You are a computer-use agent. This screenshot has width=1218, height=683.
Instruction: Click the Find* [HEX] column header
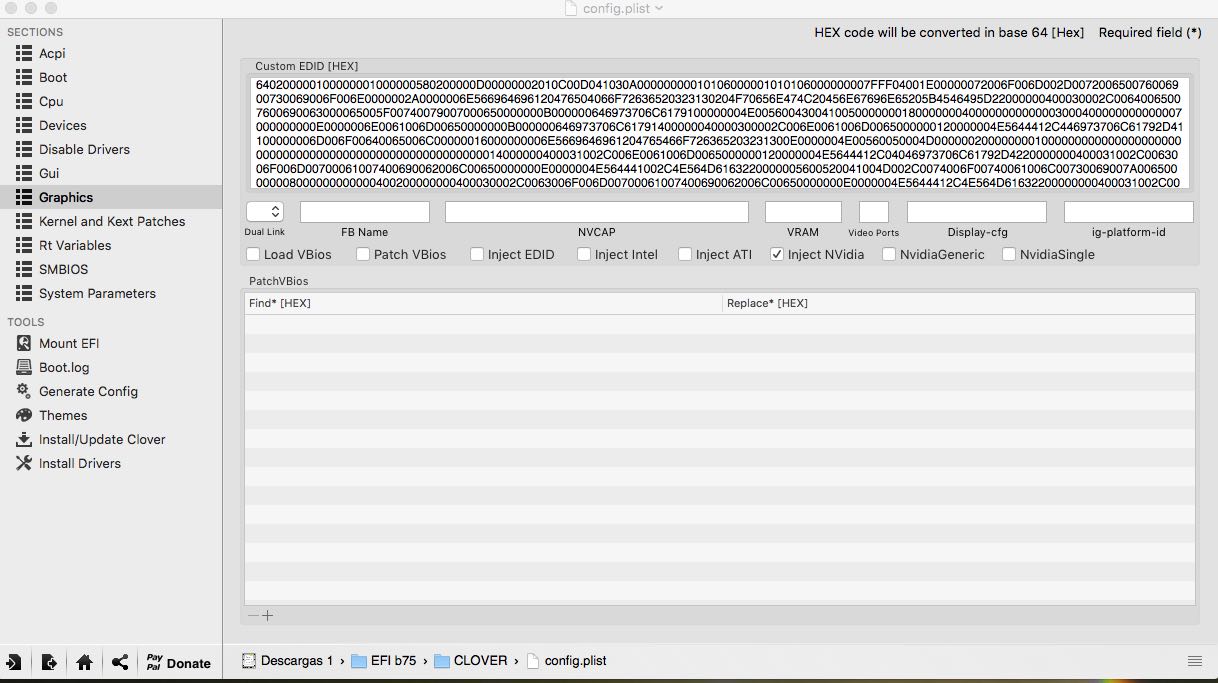pyautogui.click(x=484, y=303)
